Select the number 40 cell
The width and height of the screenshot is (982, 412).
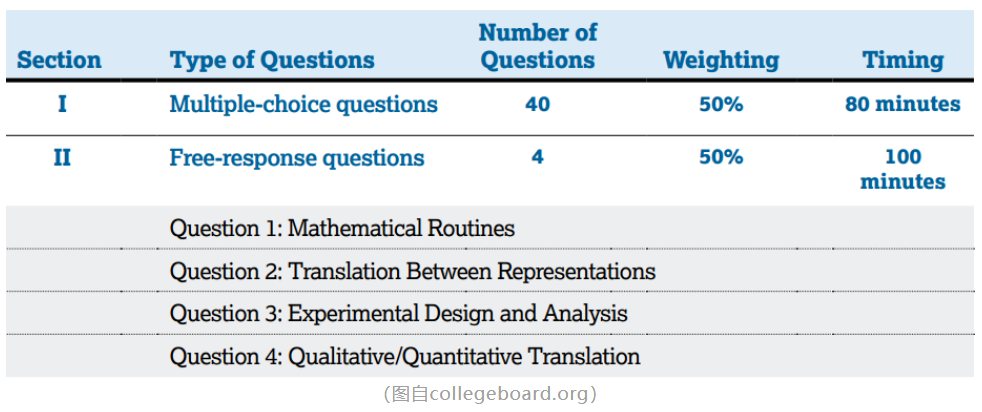click(x=537, y=104)
